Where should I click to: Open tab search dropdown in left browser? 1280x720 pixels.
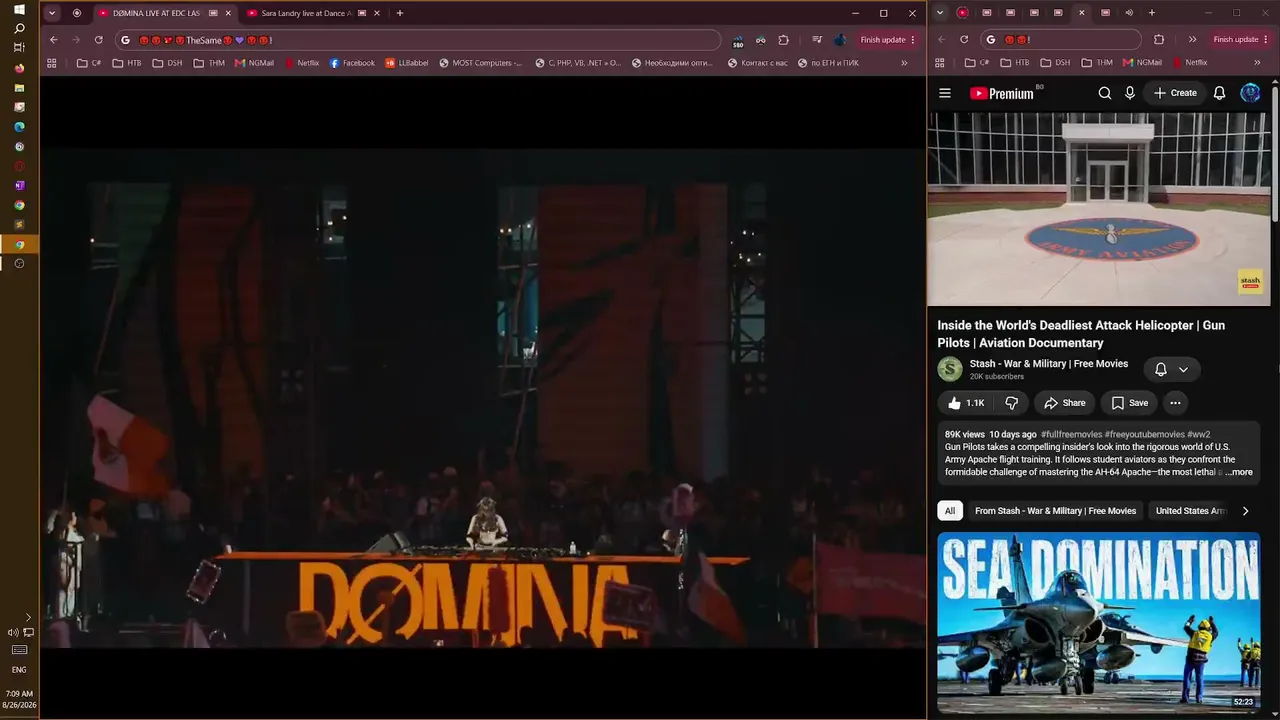[x=52, y=13]
